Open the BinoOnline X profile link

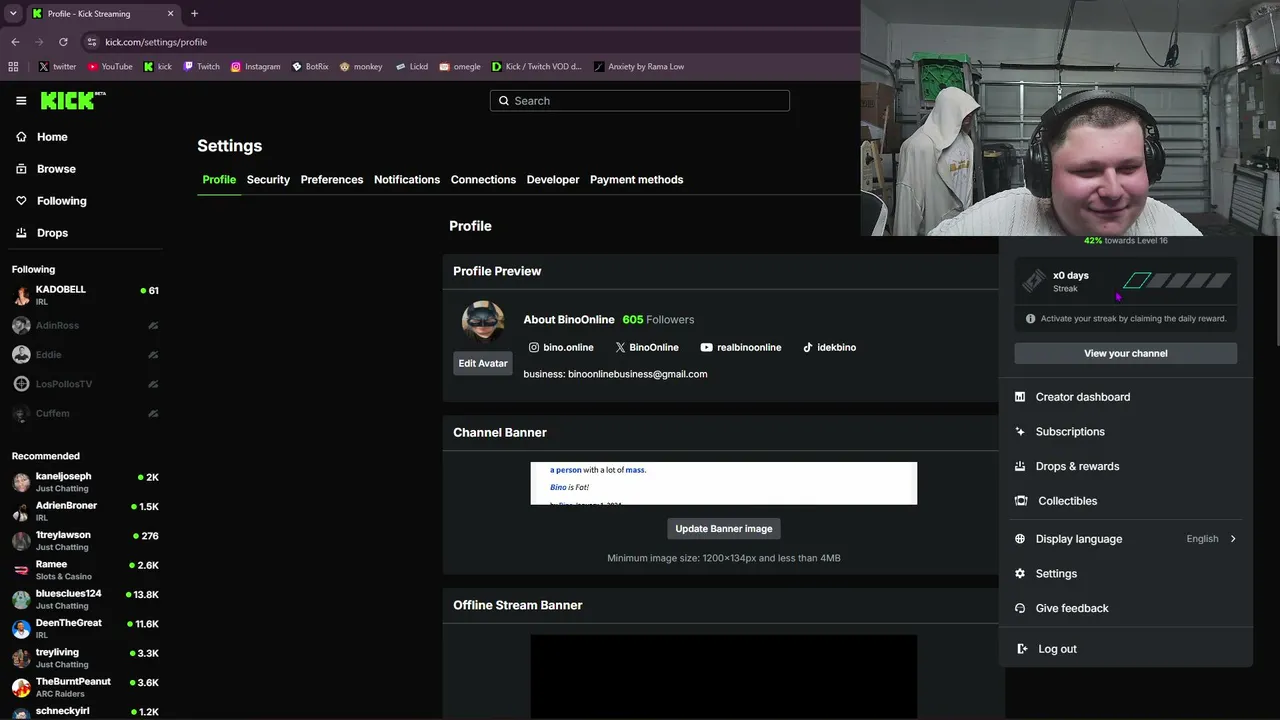click(647, 347)
